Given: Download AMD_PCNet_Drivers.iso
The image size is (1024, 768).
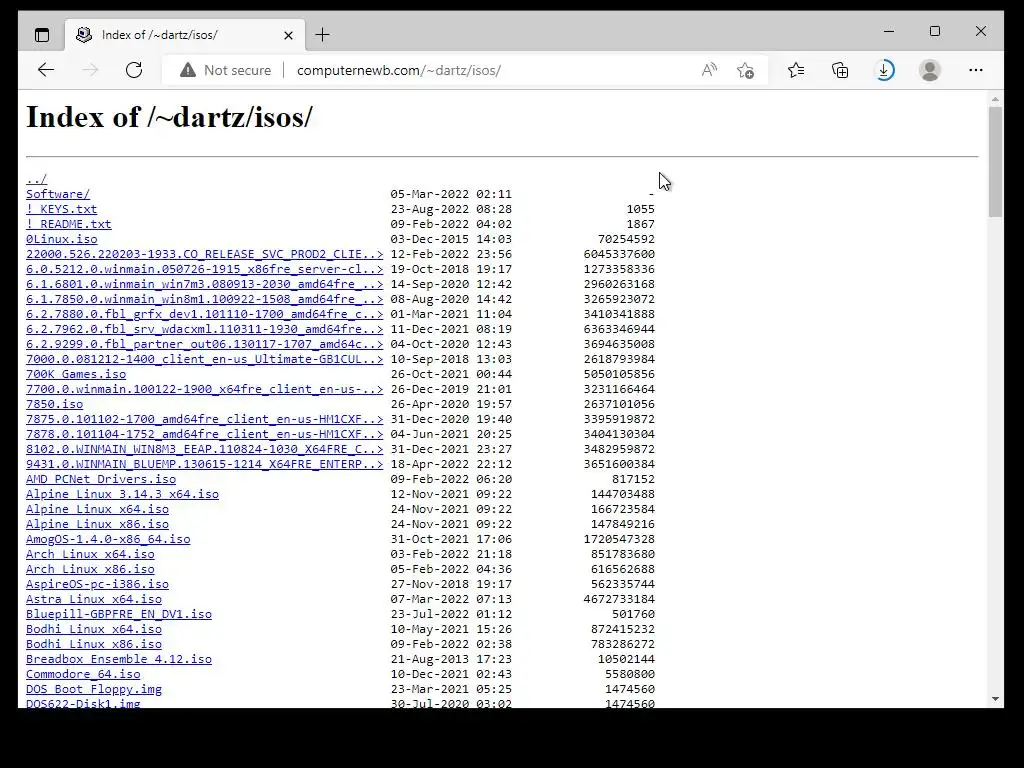Looking at the screenshot, I should [101, 479].
